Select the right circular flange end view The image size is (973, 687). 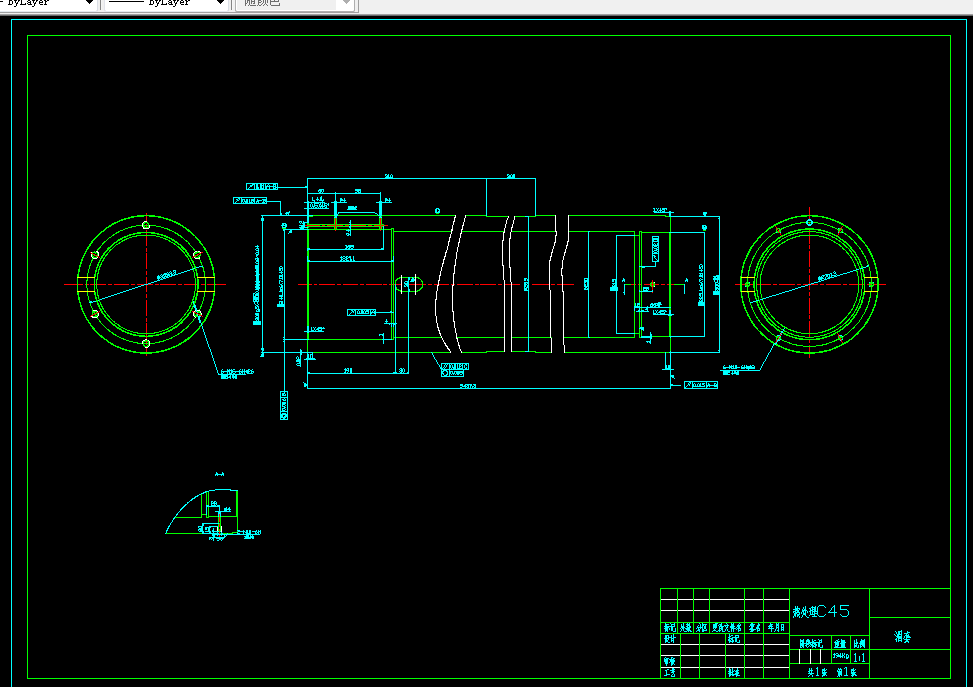[809, 284]
